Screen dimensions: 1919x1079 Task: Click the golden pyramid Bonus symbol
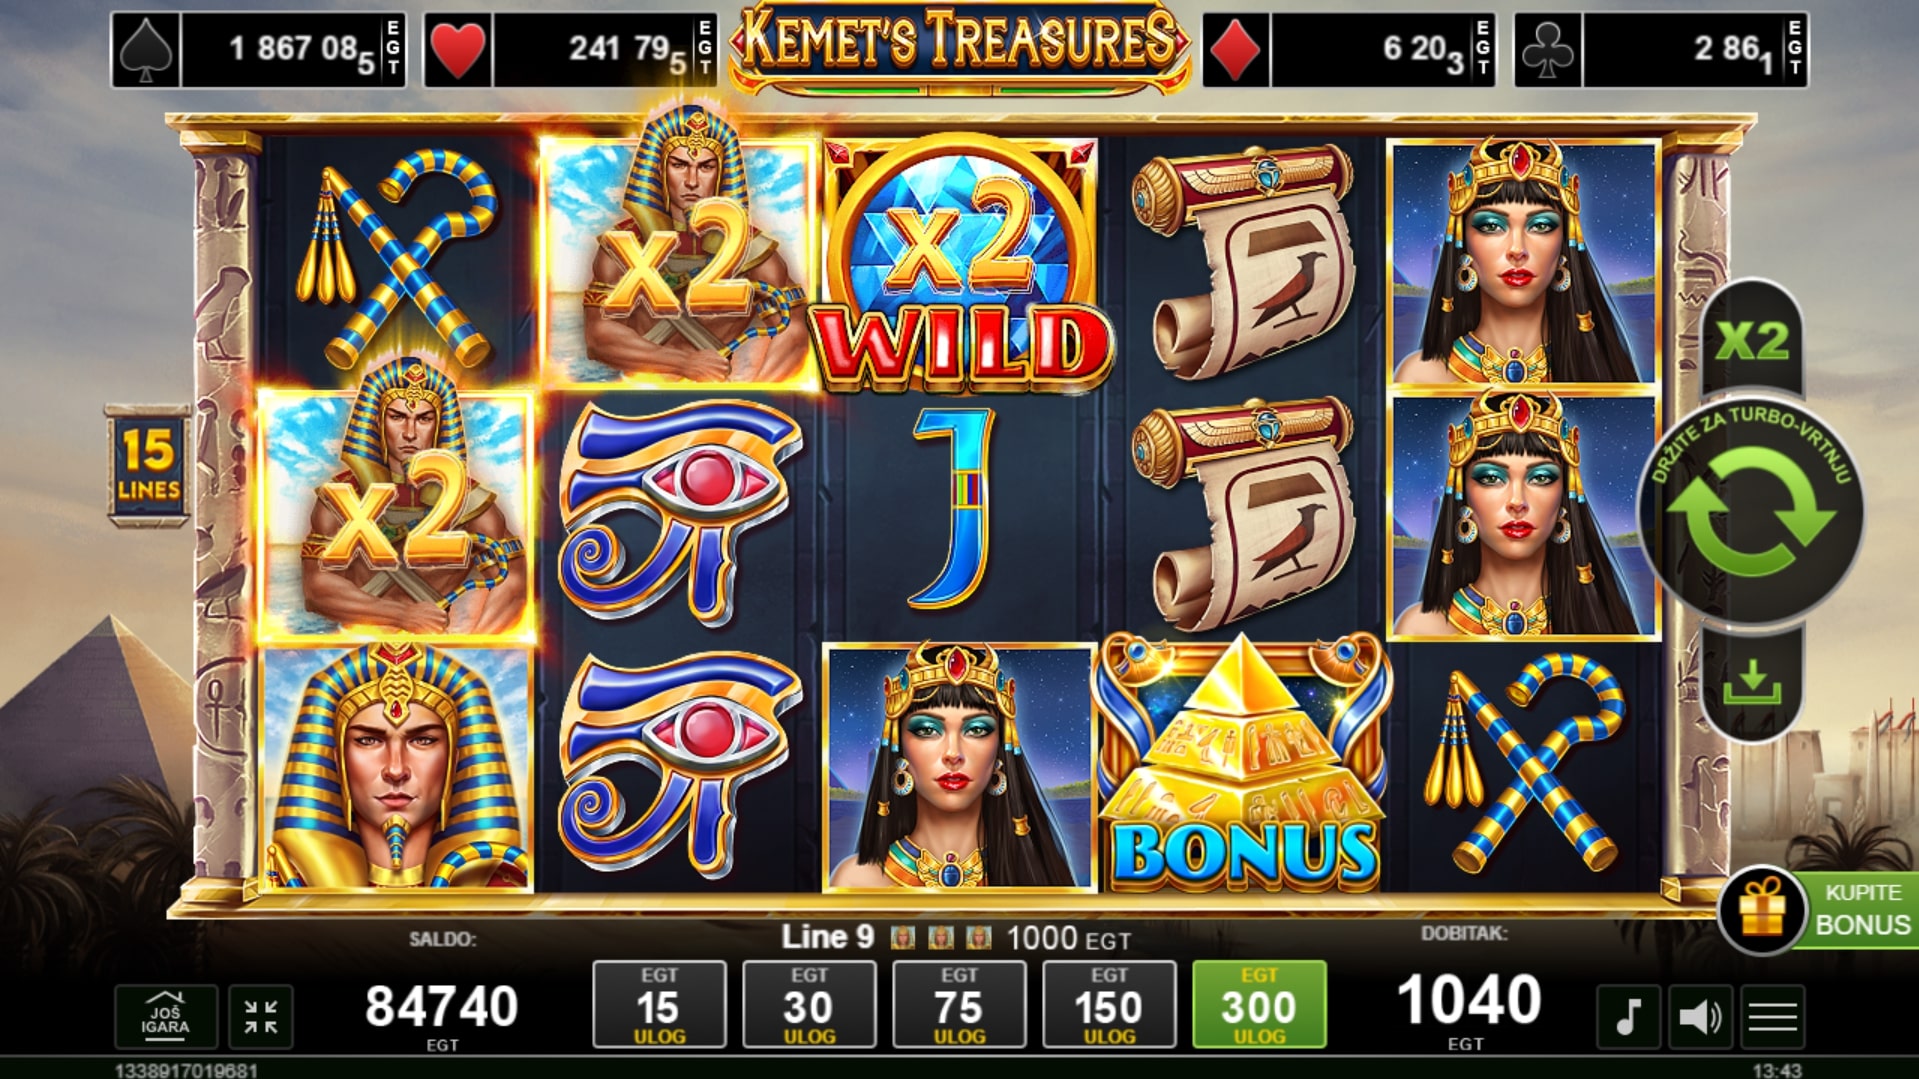[1243, 765]
